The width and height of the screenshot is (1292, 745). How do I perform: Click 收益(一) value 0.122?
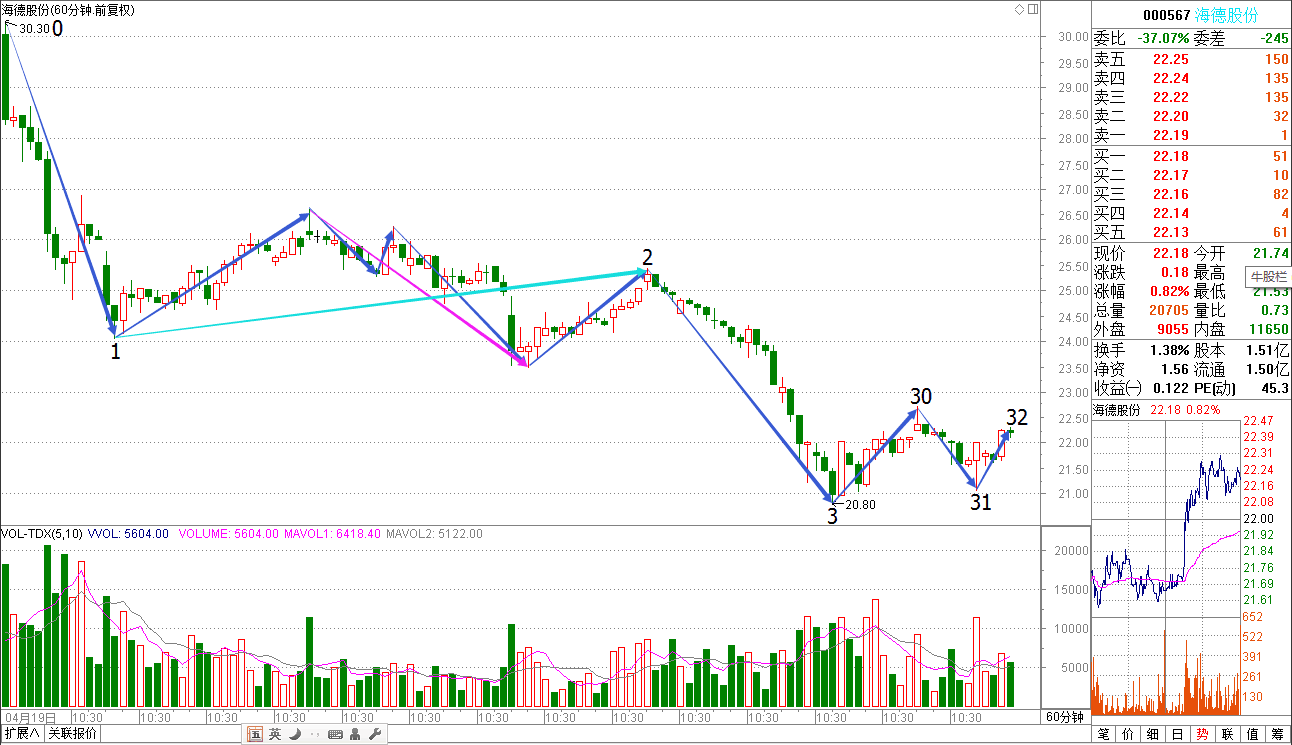tap(1171, 388)
